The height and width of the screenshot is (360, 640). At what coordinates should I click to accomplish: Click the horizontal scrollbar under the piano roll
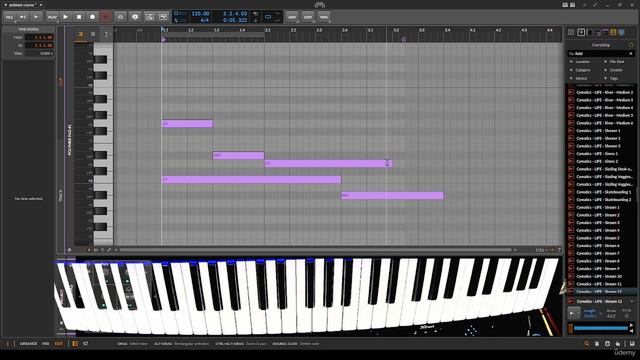pyautogui.click(x=315, y=250)
